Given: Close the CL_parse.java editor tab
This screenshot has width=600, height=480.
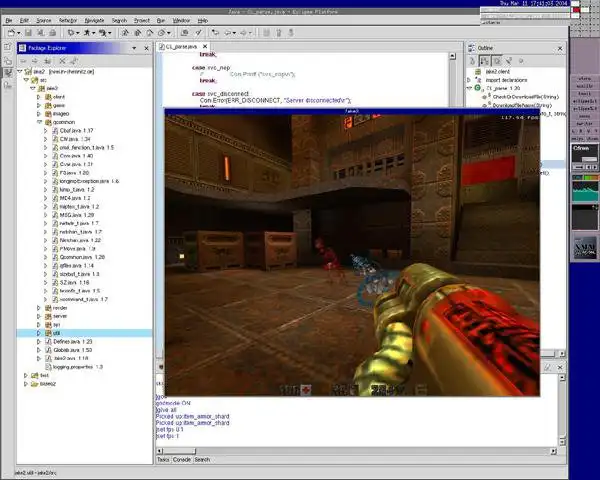Looking at the screenshot, I should 205,46.
